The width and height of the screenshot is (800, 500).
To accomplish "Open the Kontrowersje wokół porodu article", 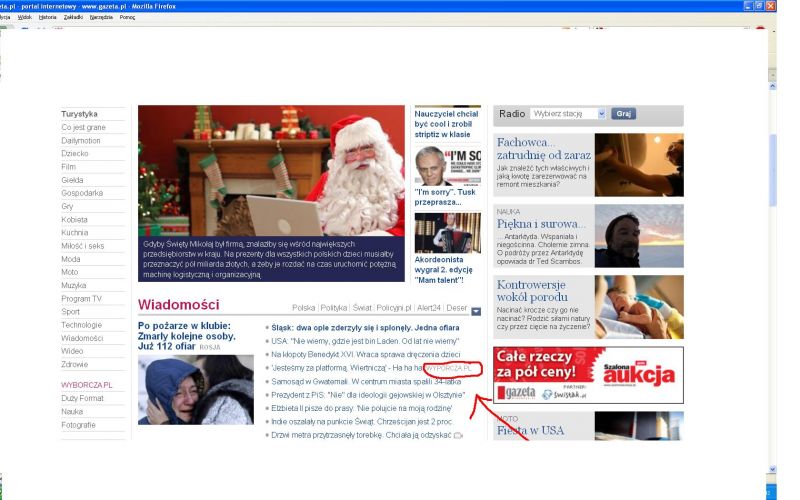I will pos(532,291).
